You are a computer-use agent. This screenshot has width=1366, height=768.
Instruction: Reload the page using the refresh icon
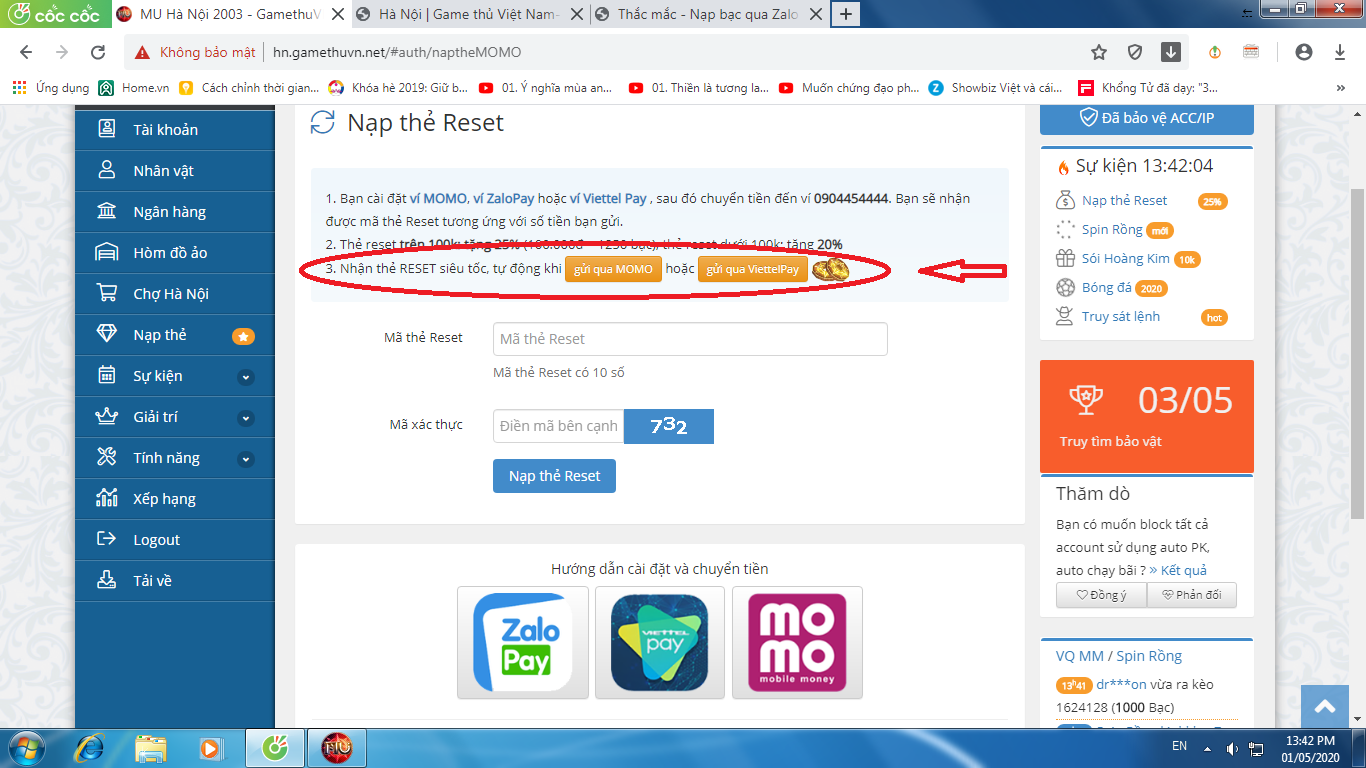point(98,52)
